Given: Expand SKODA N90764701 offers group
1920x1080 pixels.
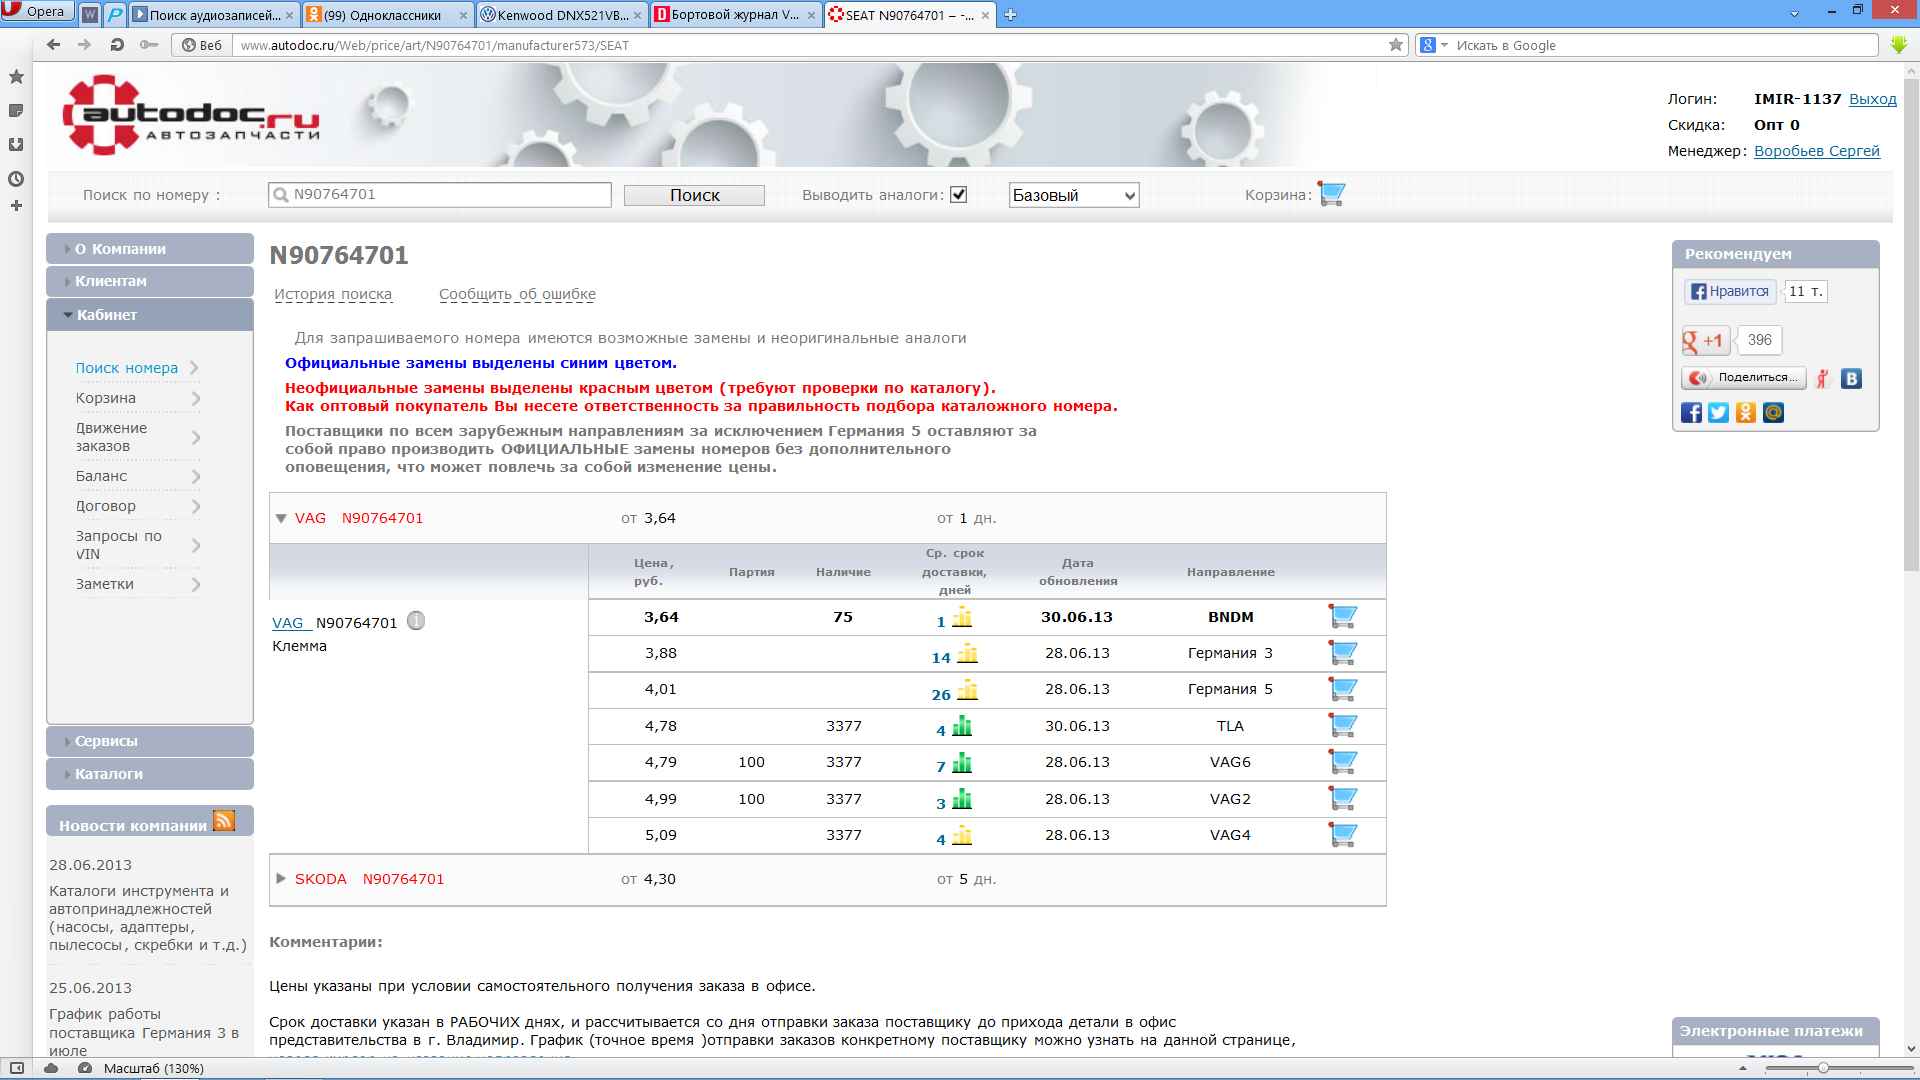Looking at the screenshot, I should [282, 879].
